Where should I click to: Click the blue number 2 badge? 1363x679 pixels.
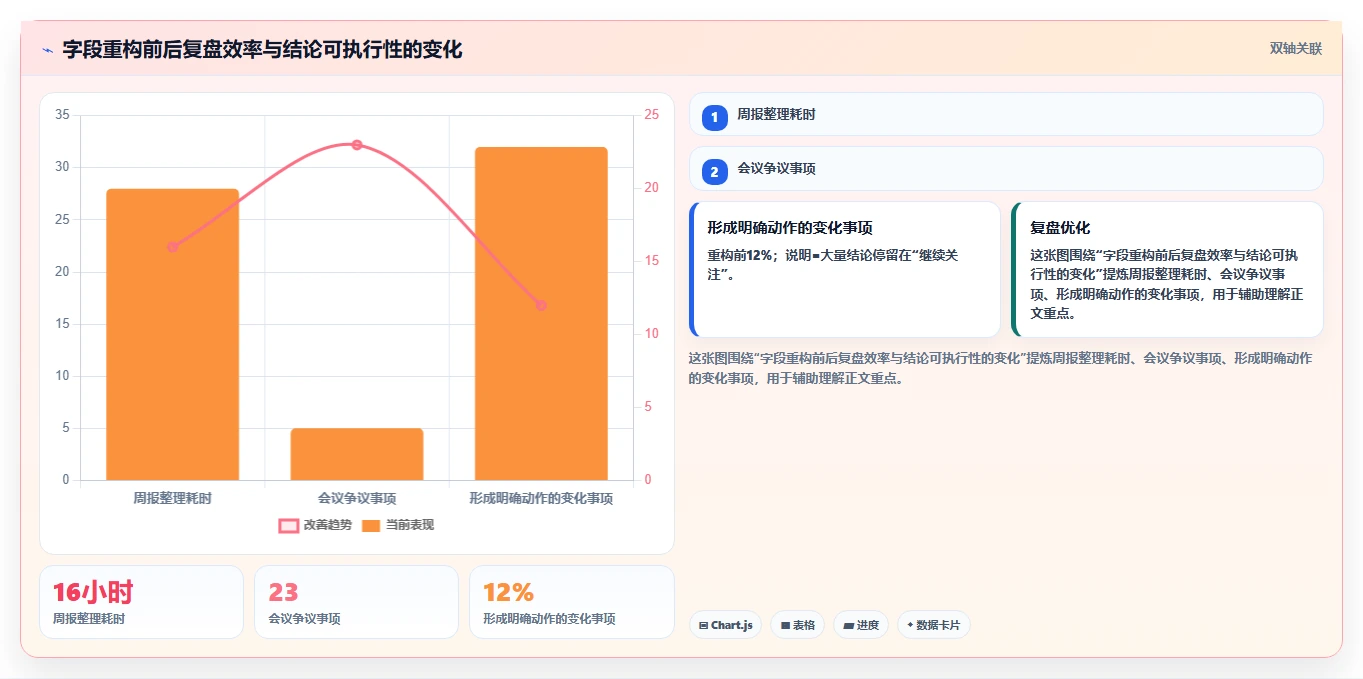[714, 172]
